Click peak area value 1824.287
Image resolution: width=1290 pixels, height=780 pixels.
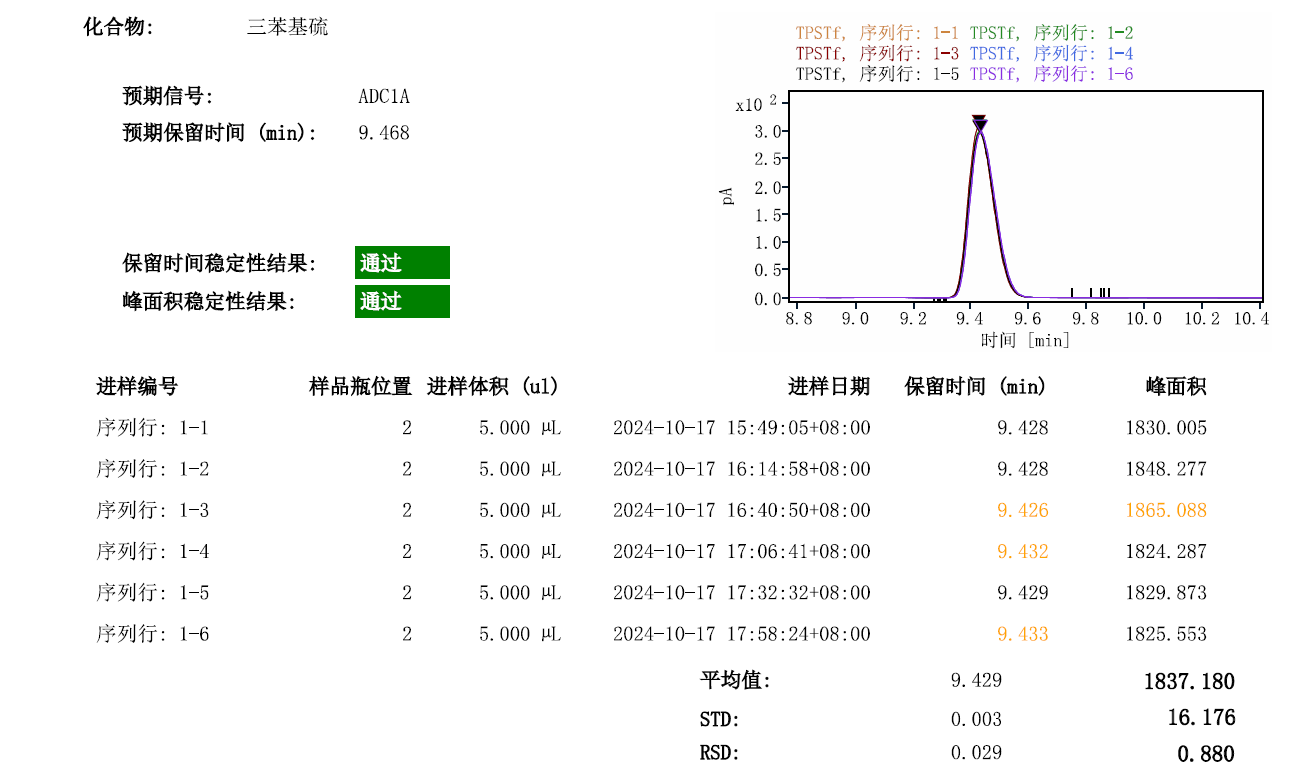[x=1166, y=551]
